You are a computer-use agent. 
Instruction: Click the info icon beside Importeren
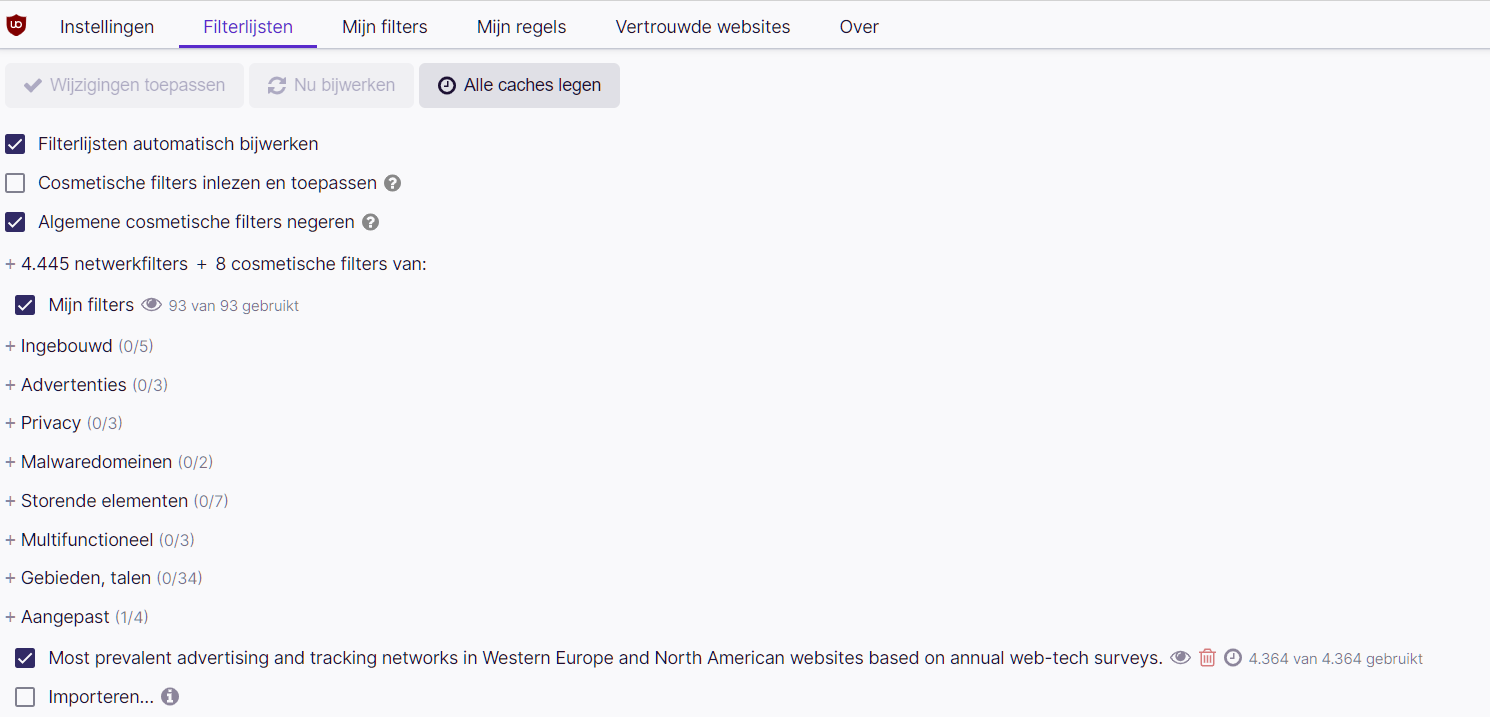170,696
